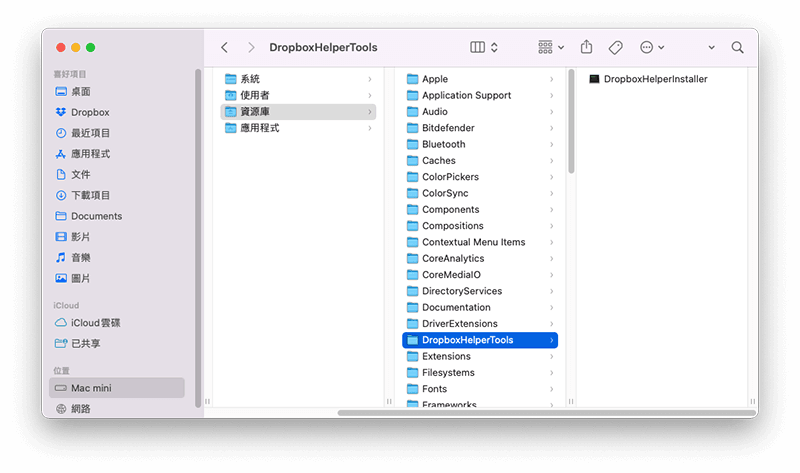Open the More actions ellipsis menu
This screenshot has width=800, height=473.
pos(652,47)
